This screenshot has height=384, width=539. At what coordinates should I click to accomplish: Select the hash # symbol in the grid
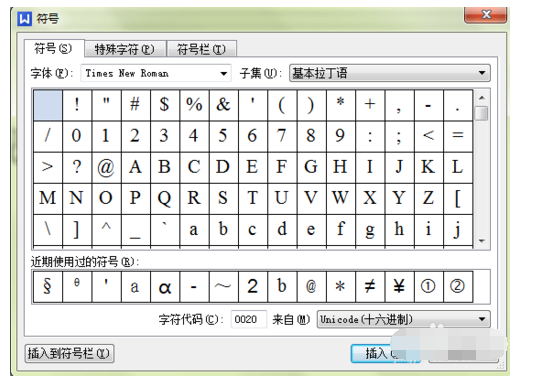coord(136,105)
